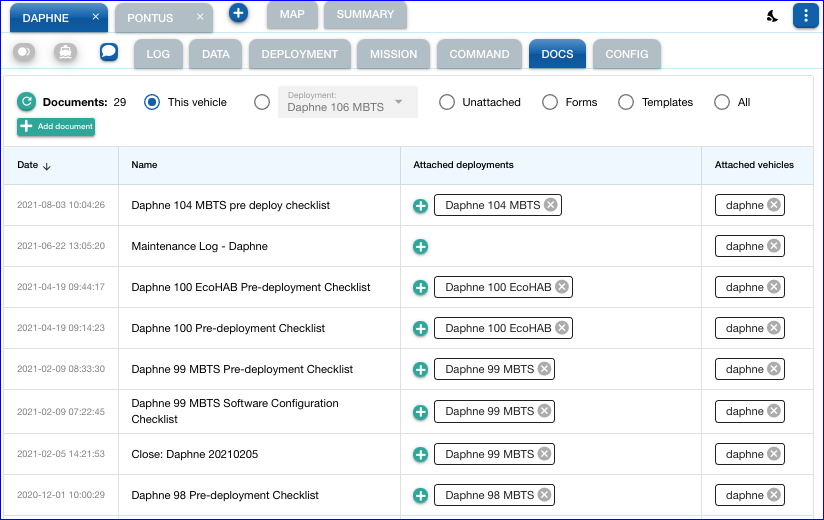Screen dimensions: 824x520
Task: Open the chat bubble notes icon
Action: (109, 53)
